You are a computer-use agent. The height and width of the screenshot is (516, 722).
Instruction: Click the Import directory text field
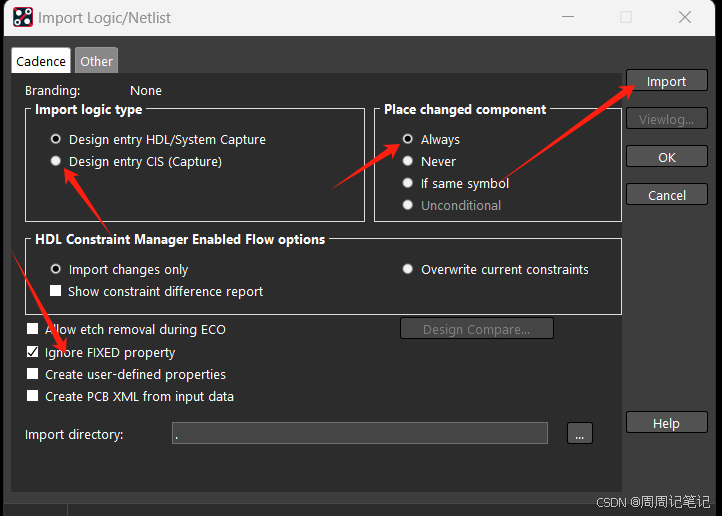(360, 434)
